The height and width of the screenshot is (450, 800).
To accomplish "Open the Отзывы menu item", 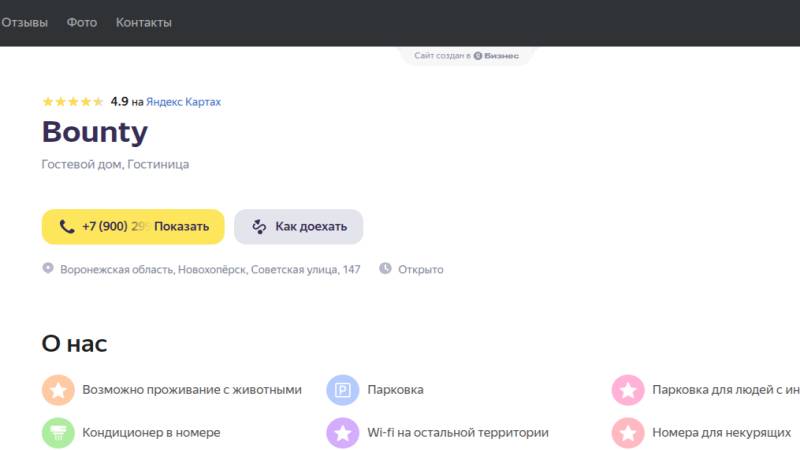I will tap(25, 22).
